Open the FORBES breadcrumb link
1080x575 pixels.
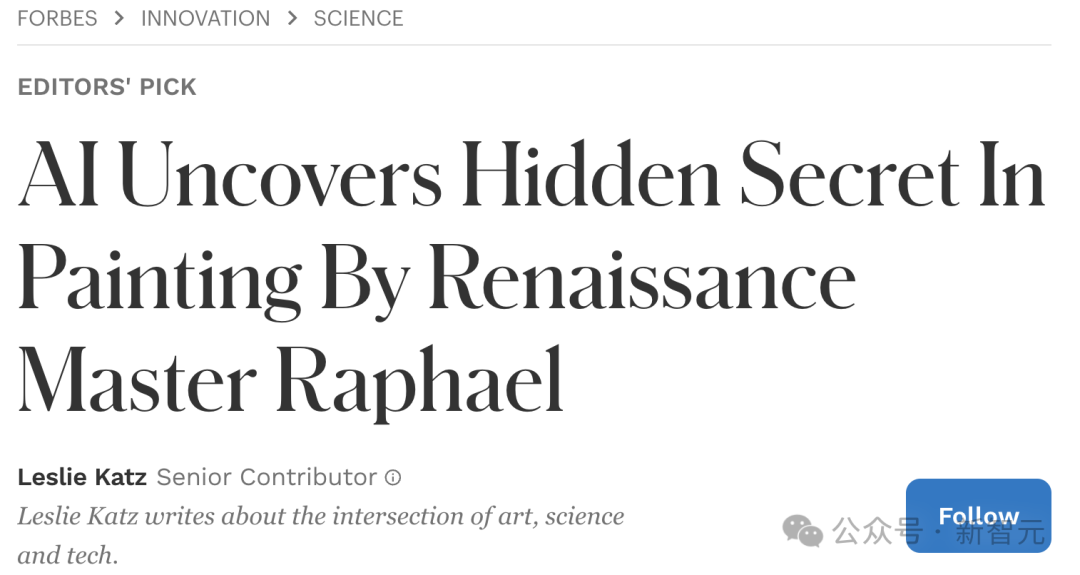[57, 18]
